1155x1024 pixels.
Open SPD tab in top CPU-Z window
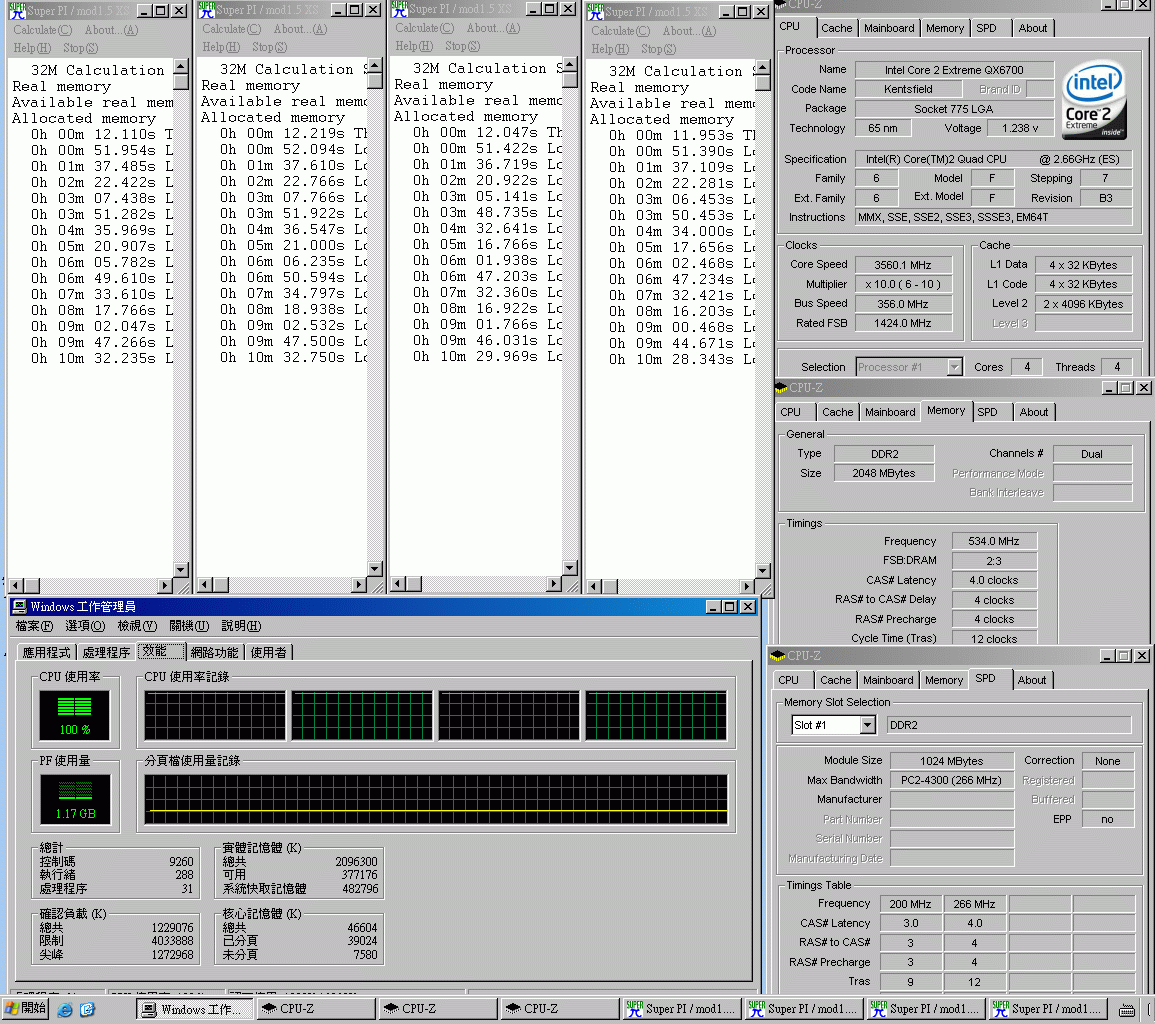pyautogui.click(x=986, y=28)
